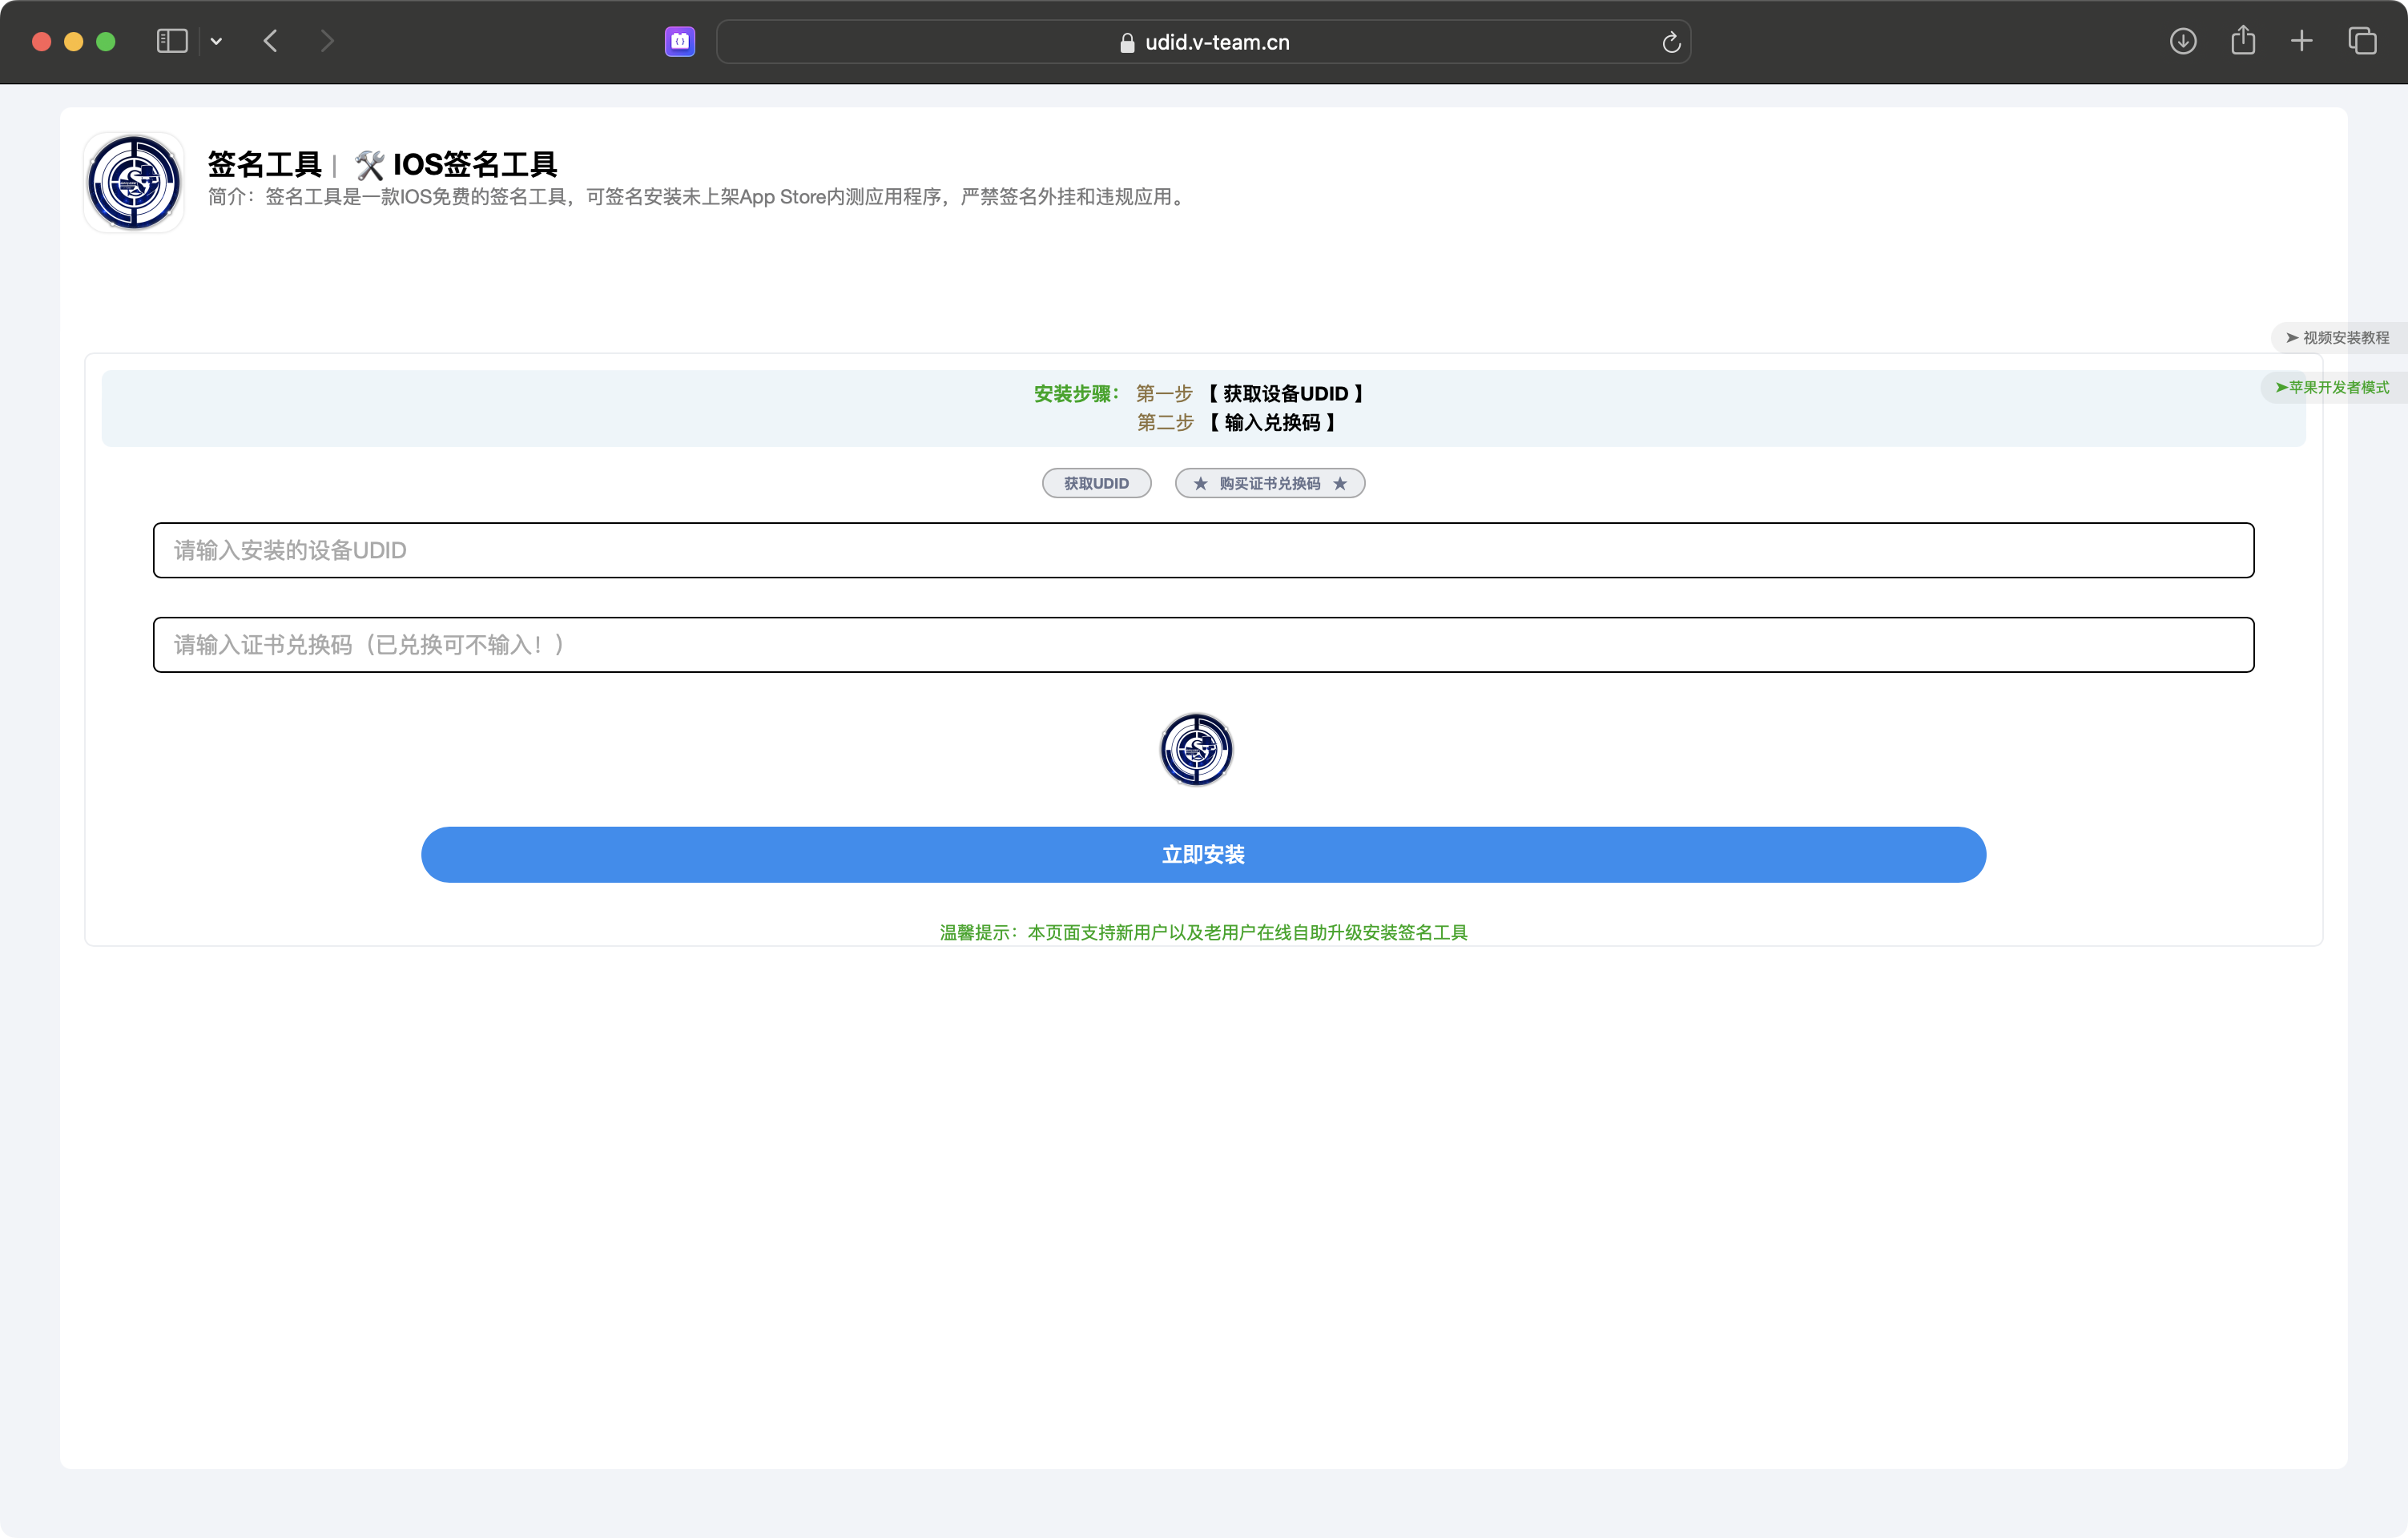Click the green 温馨提示 notice text
This screenshot has height=1538, width=2408.
[1204, 932]
